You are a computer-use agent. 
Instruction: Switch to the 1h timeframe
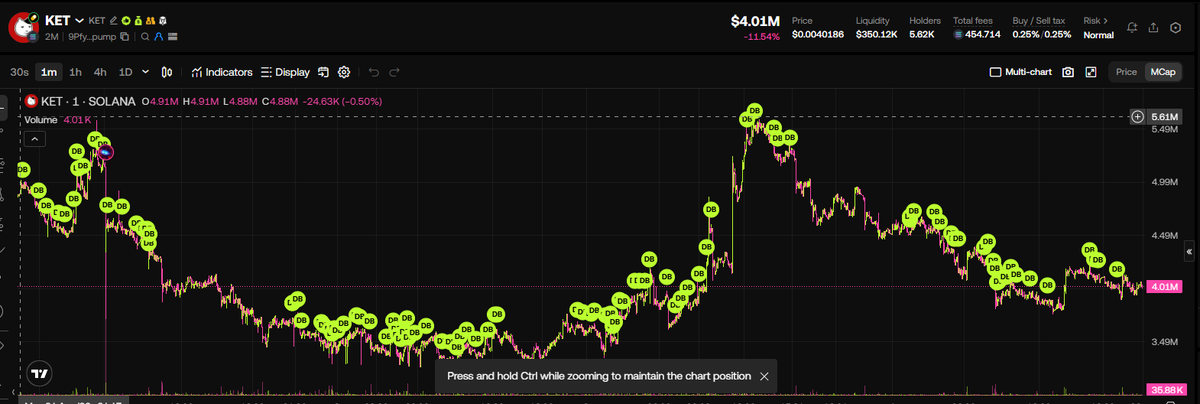click(75, 72)
